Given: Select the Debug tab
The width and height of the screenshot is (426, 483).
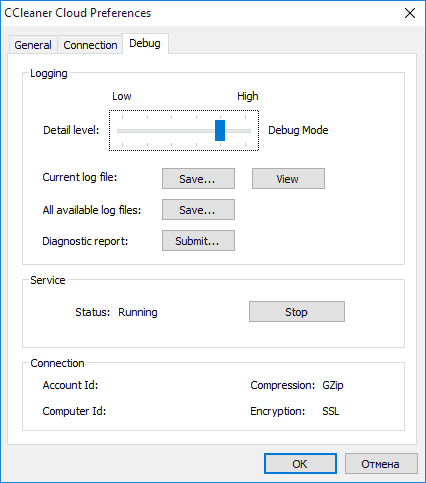Looking at the screenshot, I should coord(145,43).
